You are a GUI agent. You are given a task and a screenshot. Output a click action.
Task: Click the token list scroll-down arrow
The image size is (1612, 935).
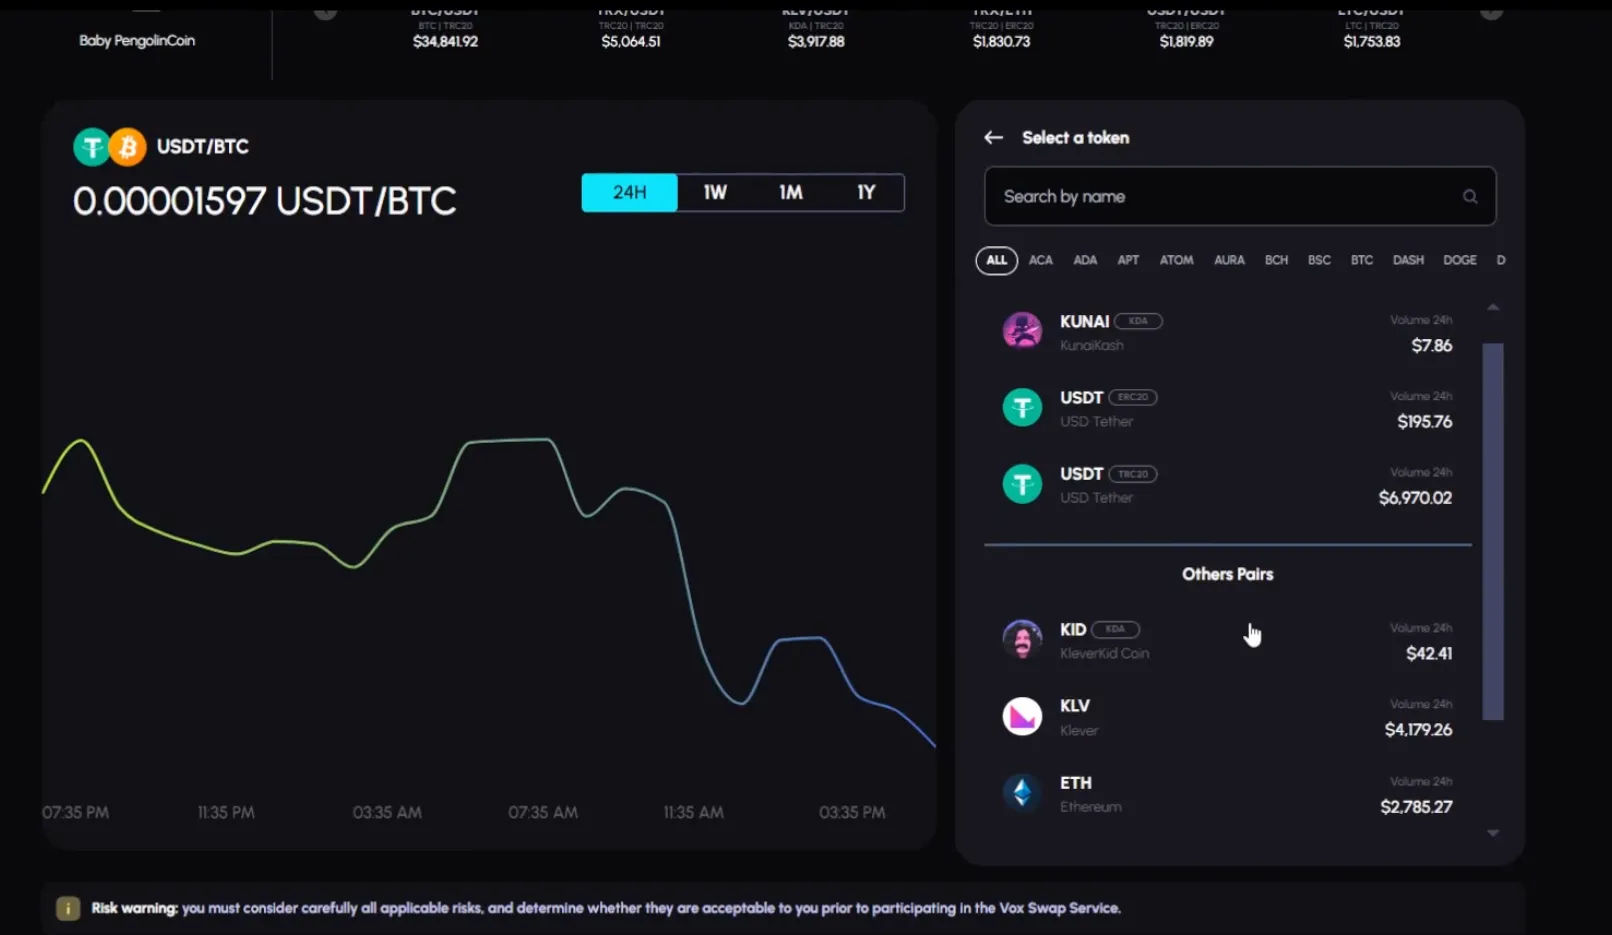(x=1493, y=833)
